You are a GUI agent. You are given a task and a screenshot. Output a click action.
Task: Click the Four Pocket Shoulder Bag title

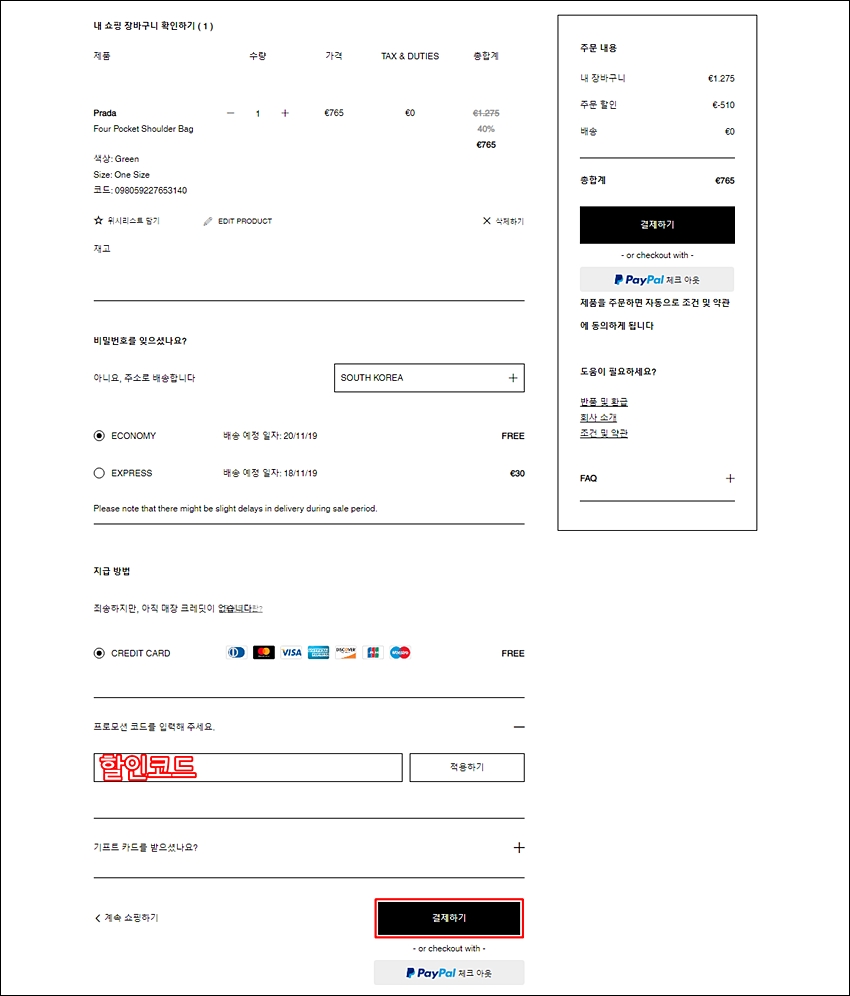[x=143, y=129]
